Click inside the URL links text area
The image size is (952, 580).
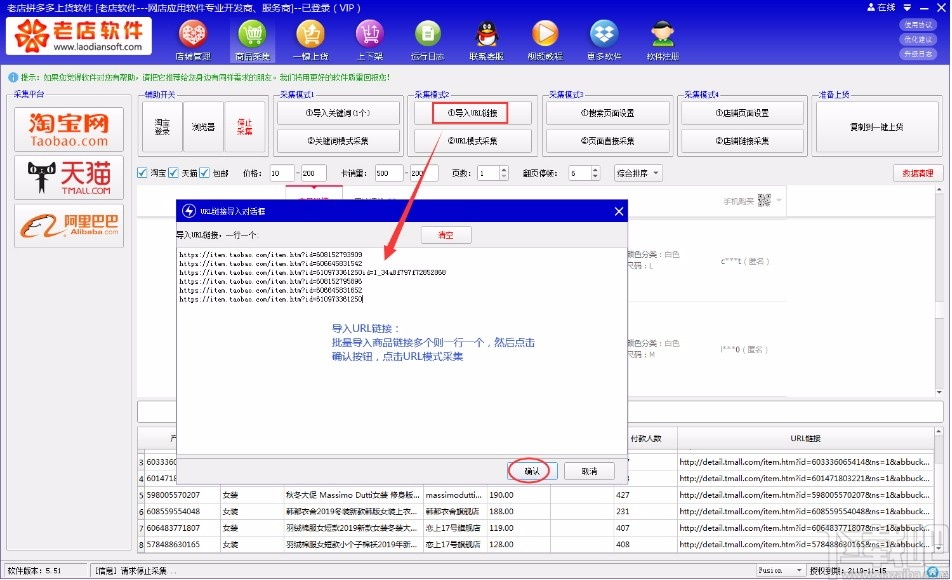point(401,349)
